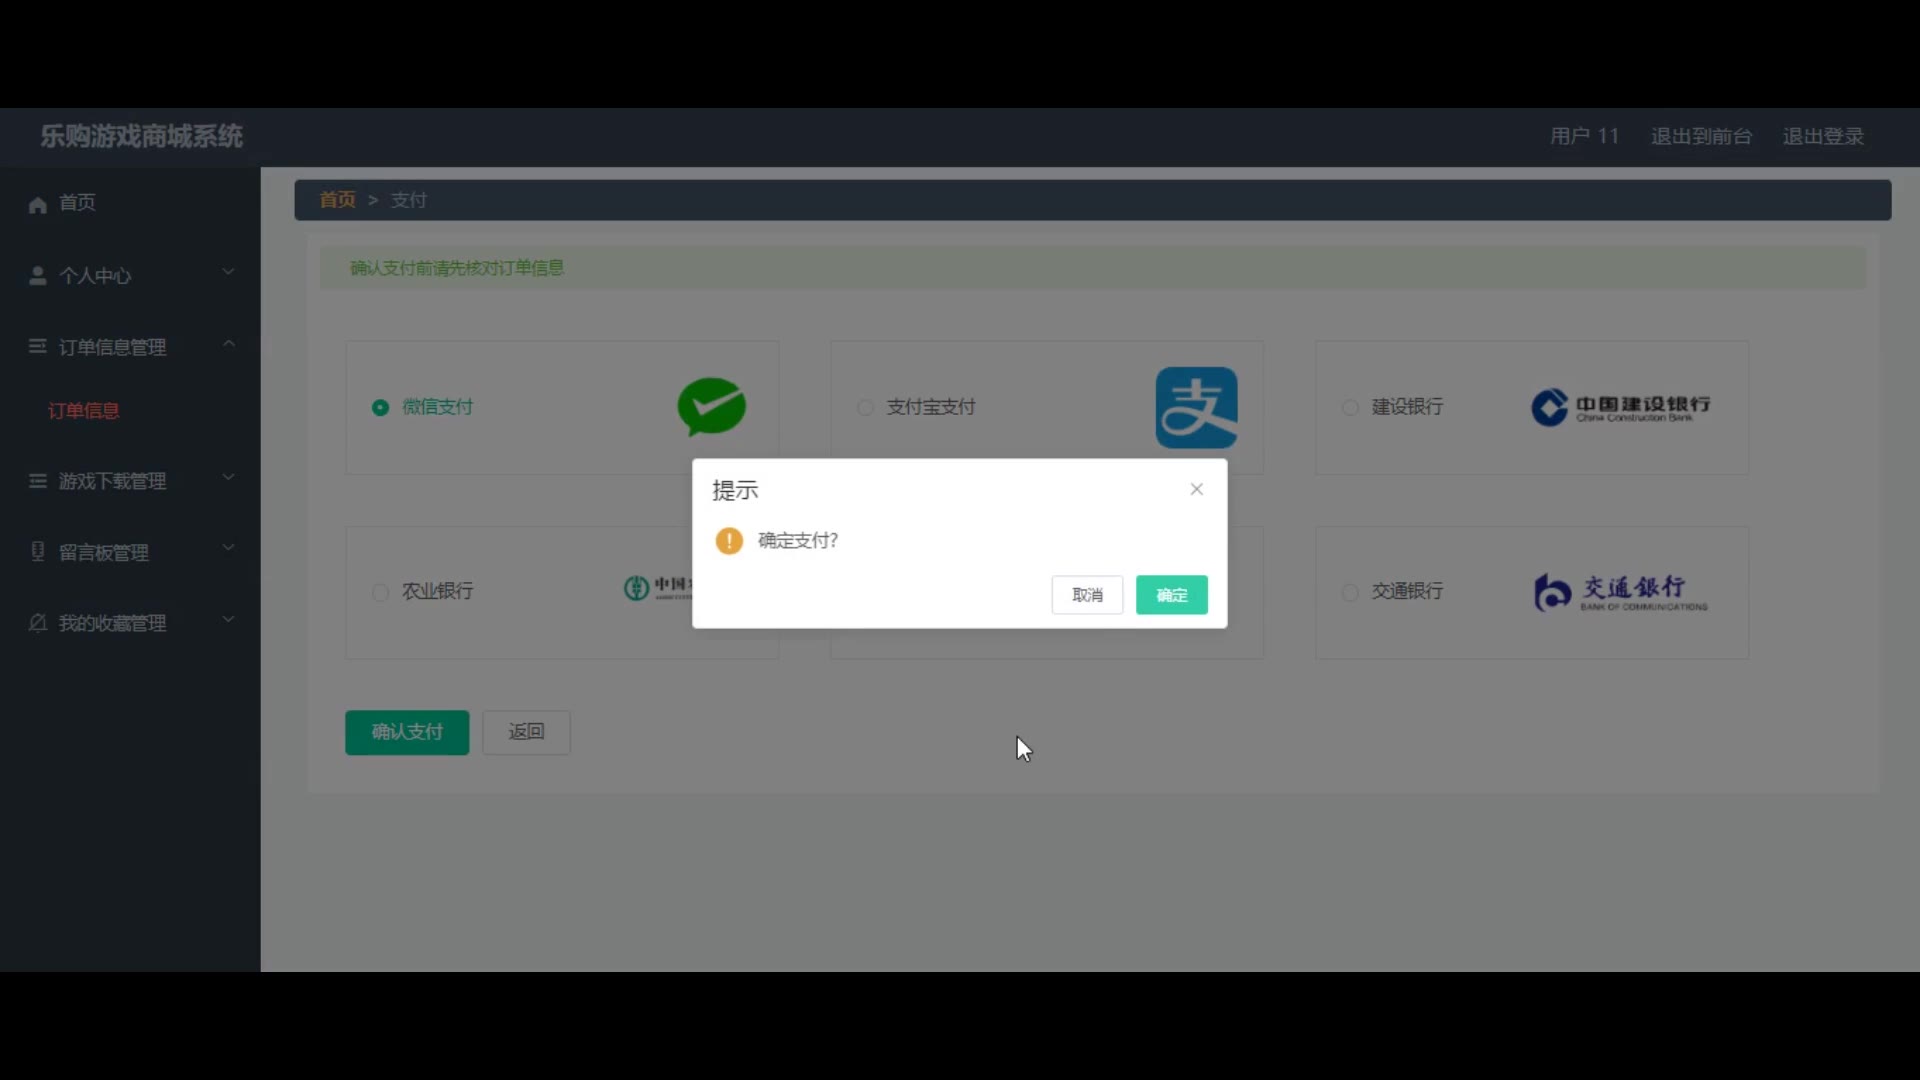Open 游戏下载管理 menu item

(x=130, y=481)
